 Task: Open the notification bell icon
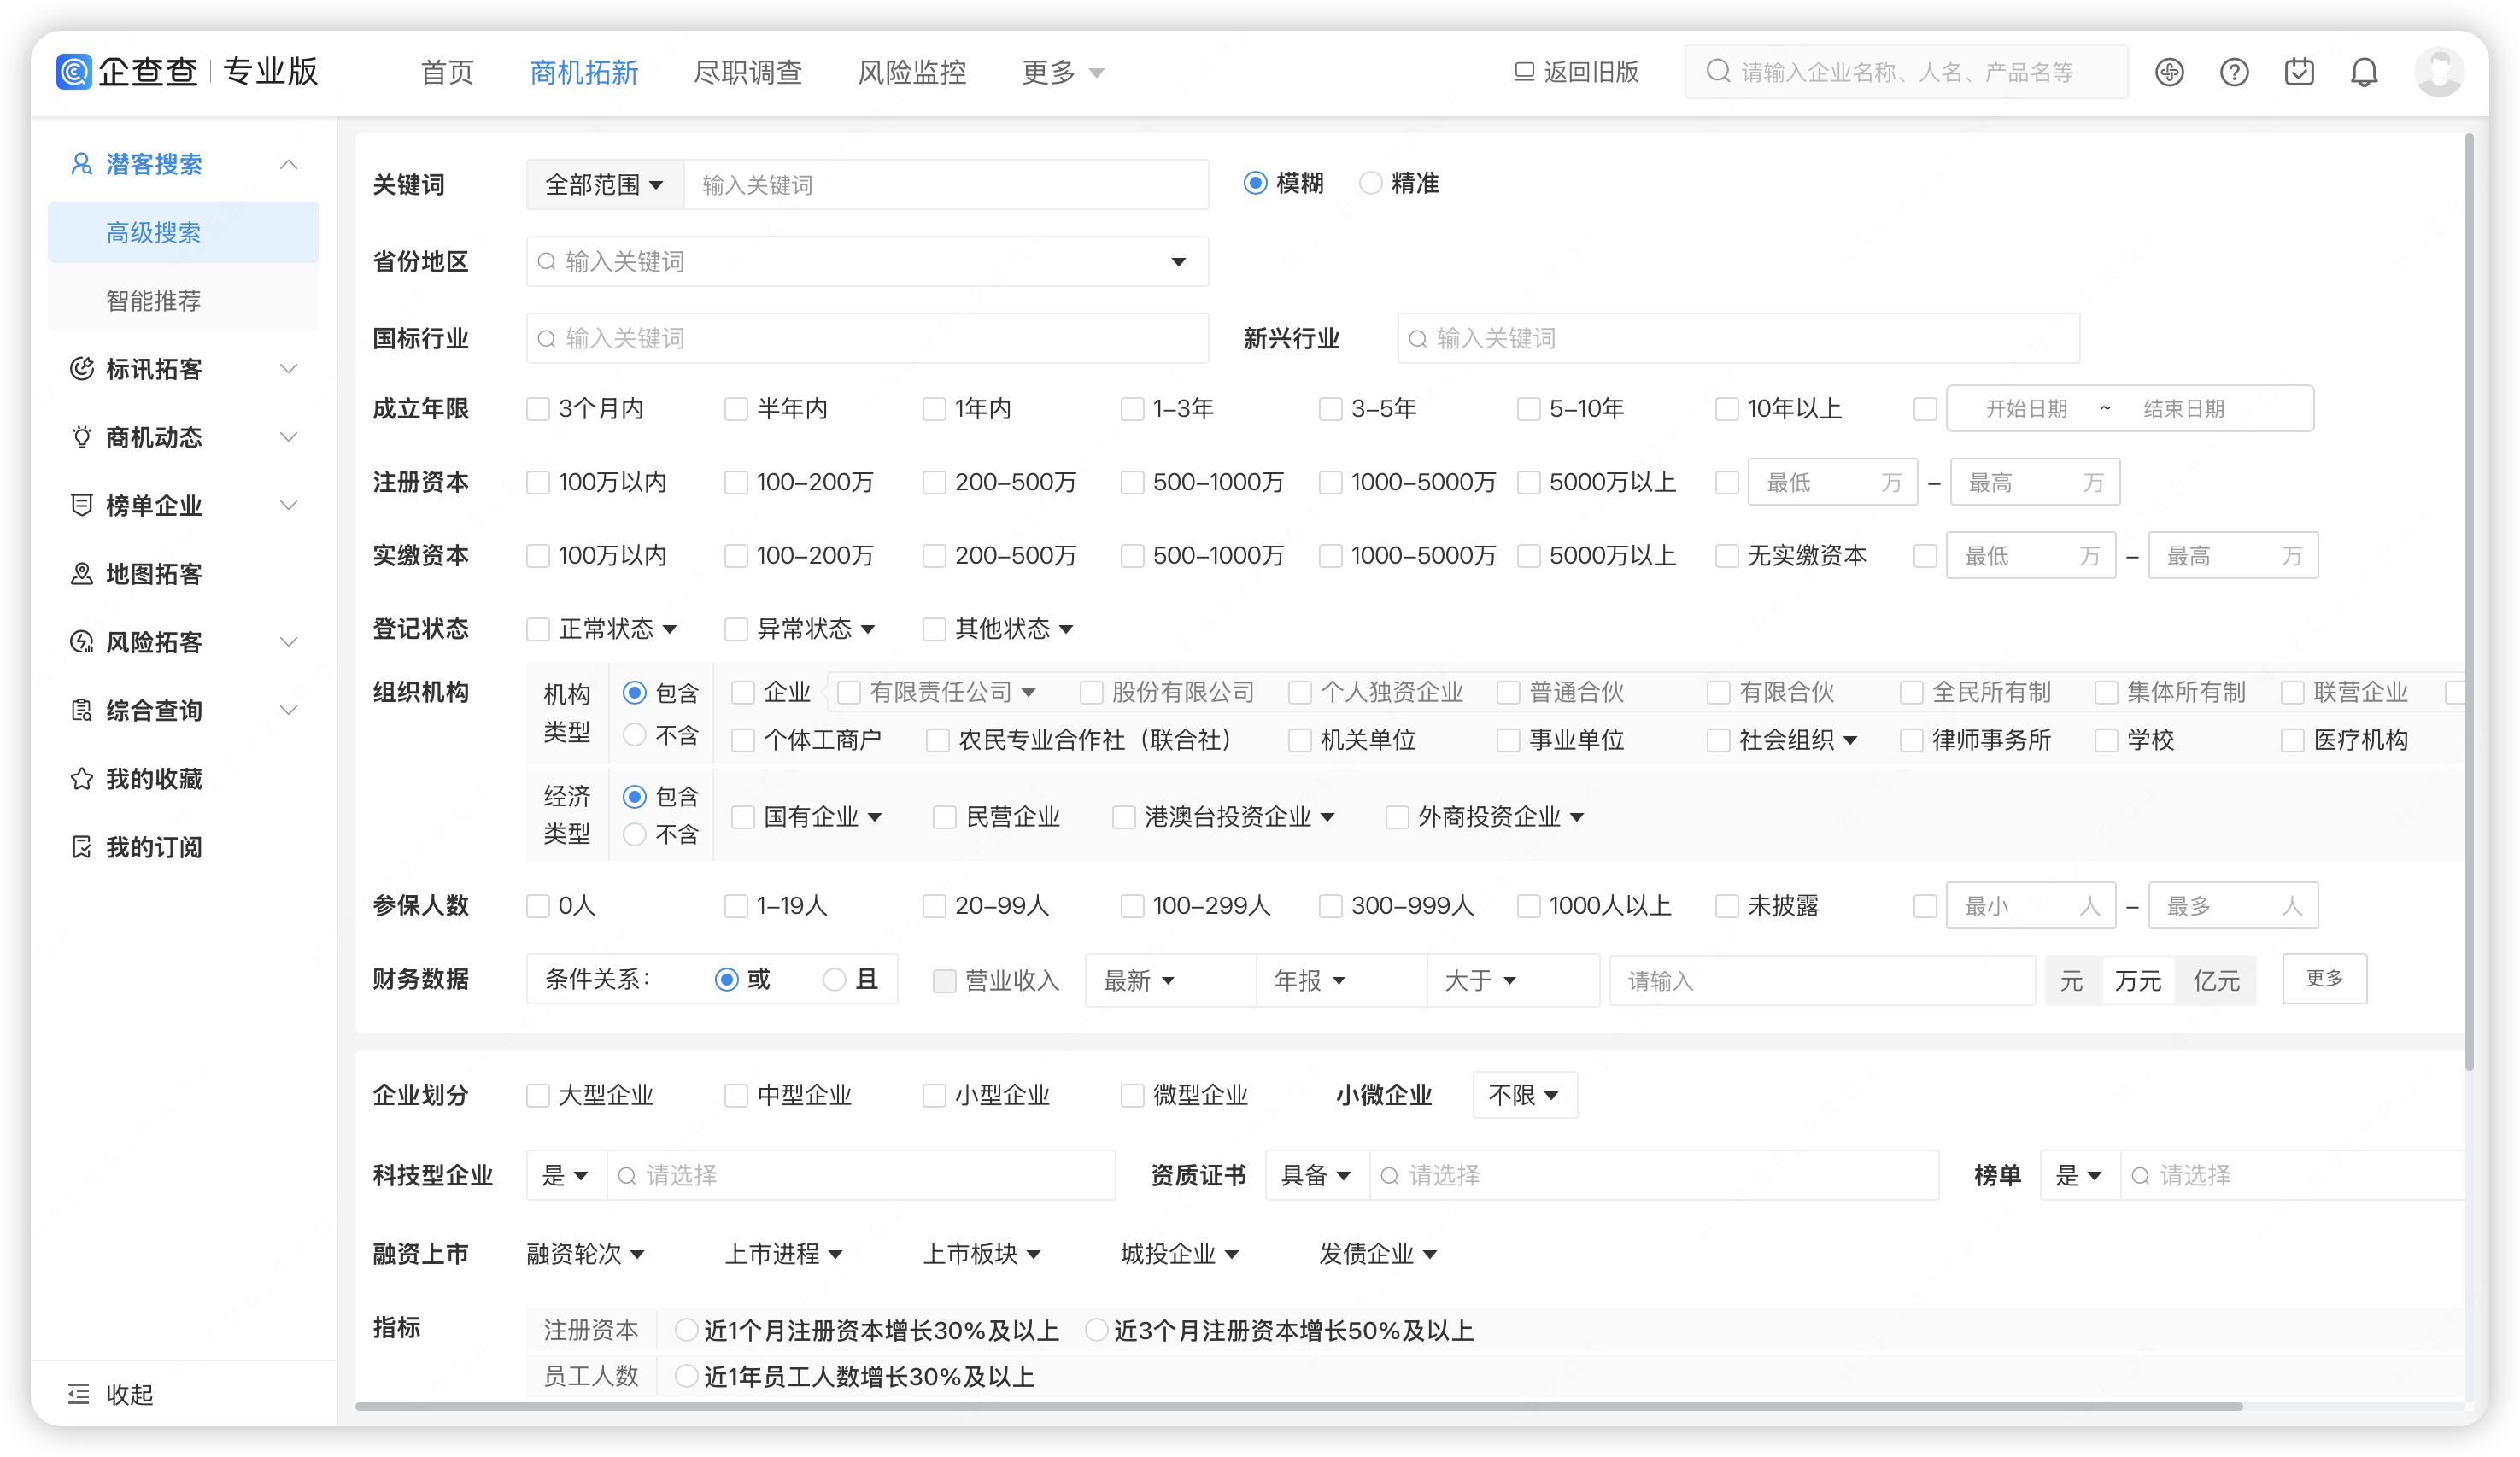(x=2364, y=72)
